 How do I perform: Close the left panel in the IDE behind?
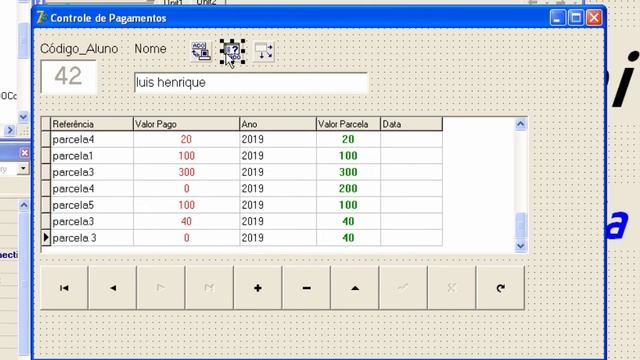pos(24,153)
